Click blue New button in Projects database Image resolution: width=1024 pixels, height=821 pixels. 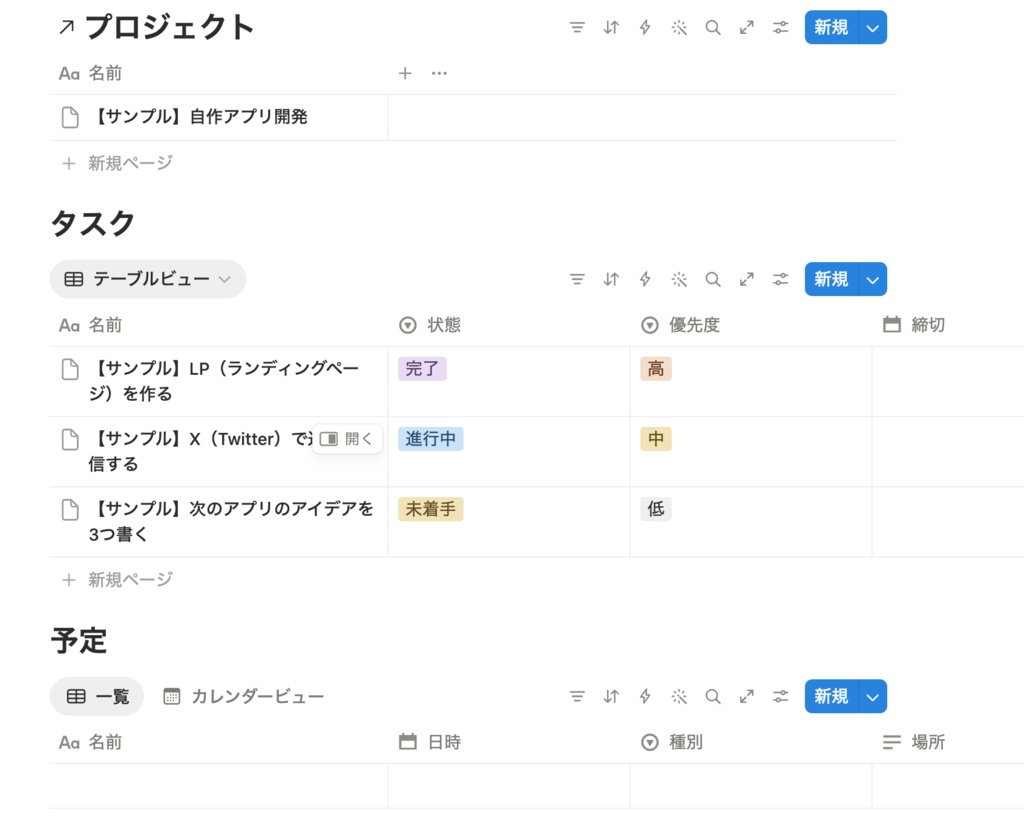[831, 27]
